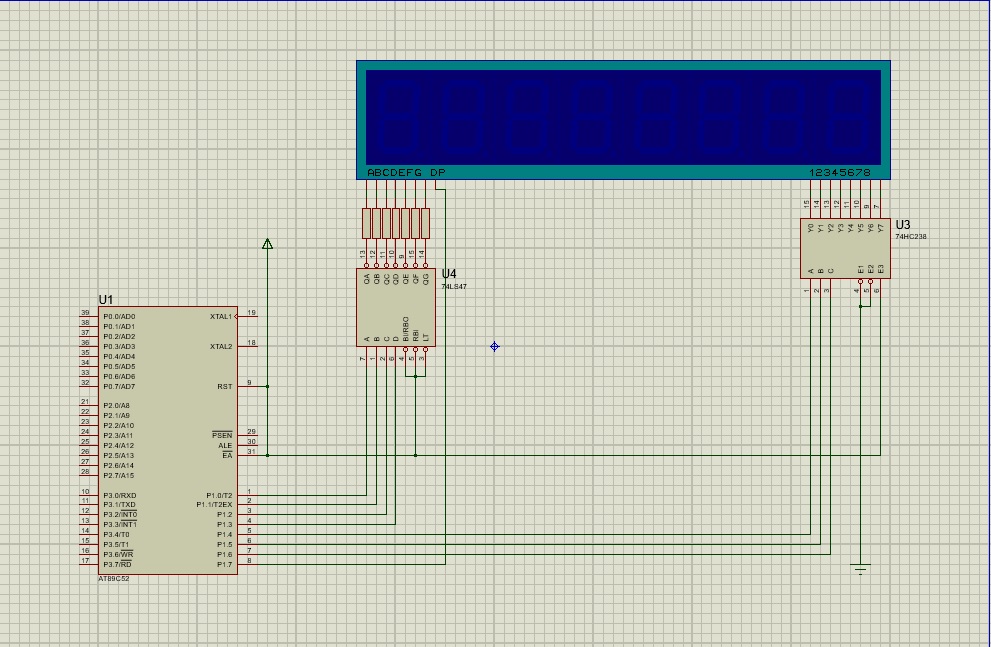991x647 pixels.
Task: Select the U3 reference label
Action: [x=903, y=224]
